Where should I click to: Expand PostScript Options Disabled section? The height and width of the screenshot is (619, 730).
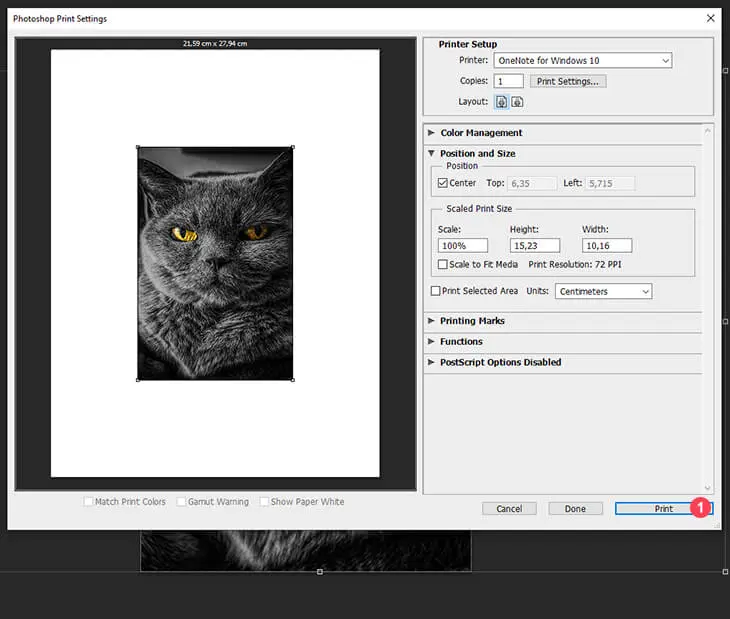coord(431,362)
